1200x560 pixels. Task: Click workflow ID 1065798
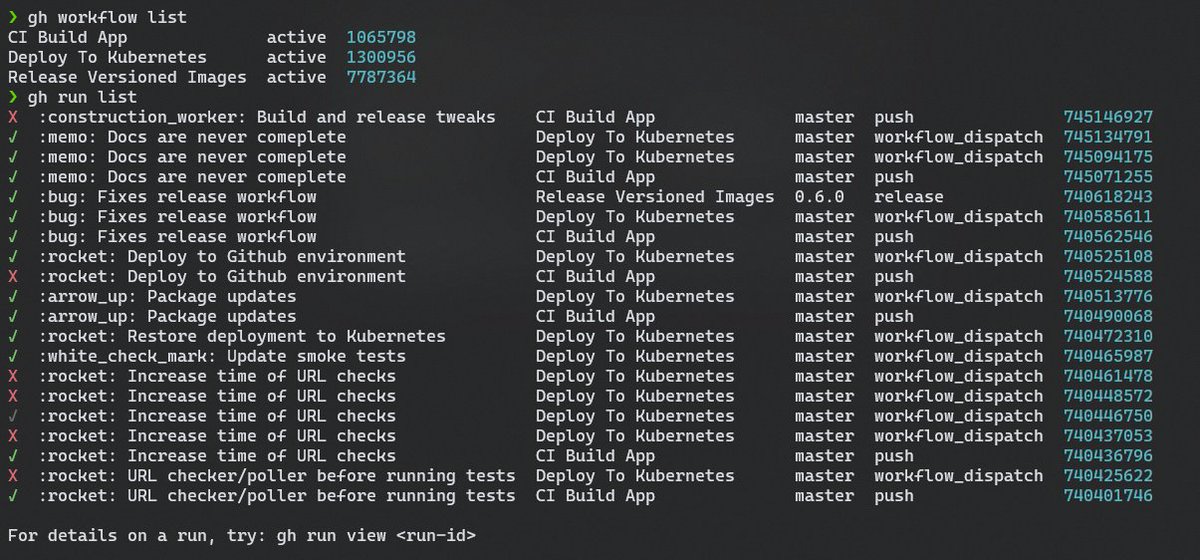[x=381, y=37]
